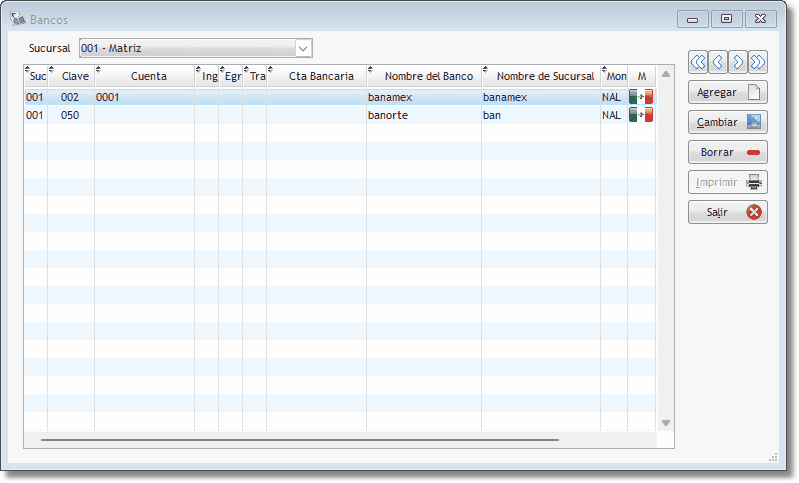Click clave 050 cell
Screen dimensions: 799x483
point(70,115)
